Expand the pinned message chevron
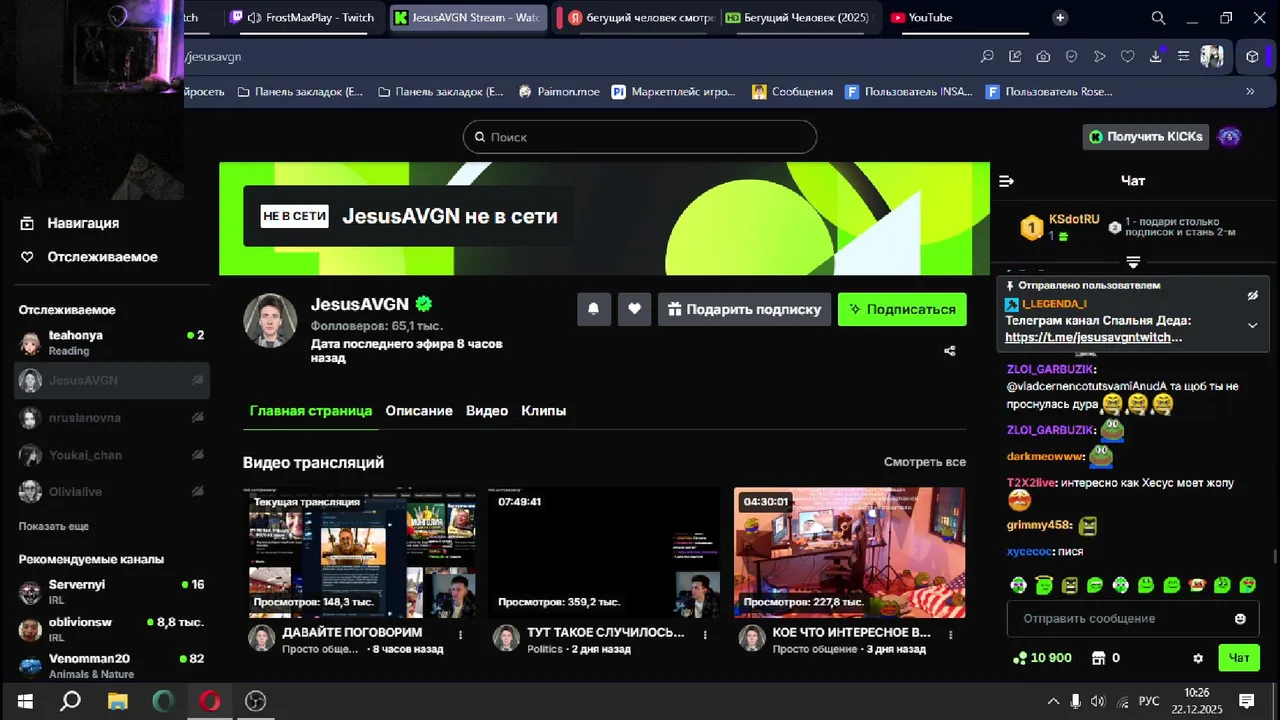 (x=1252, y=325)
